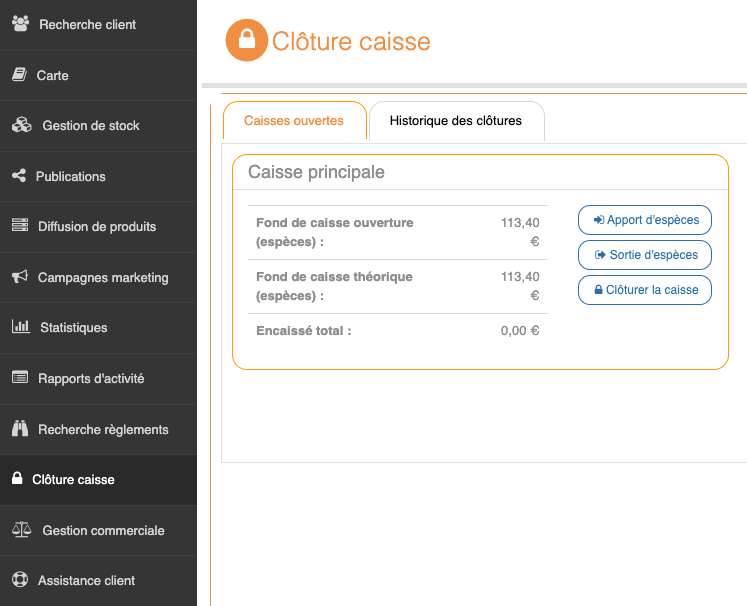Screen dimensions: 747x606
Task: Click the Assistance client lifebuoy icon
Action: click(19, 580)
